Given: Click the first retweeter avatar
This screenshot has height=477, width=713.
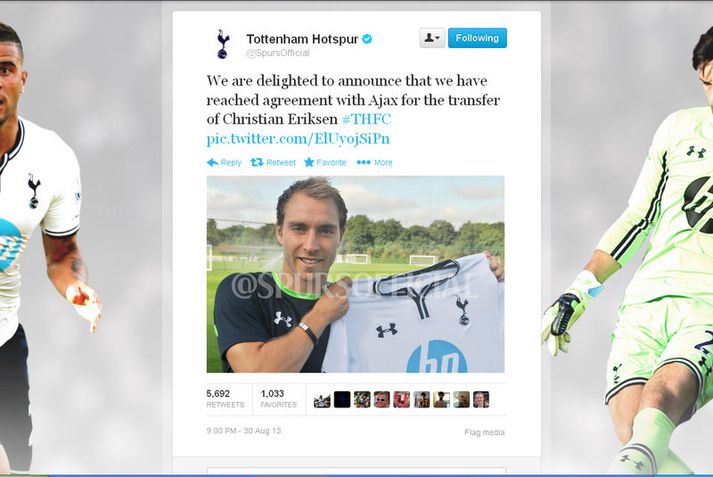Looking at the screenshot, I should pyautogui.click(x=322, y=400).
